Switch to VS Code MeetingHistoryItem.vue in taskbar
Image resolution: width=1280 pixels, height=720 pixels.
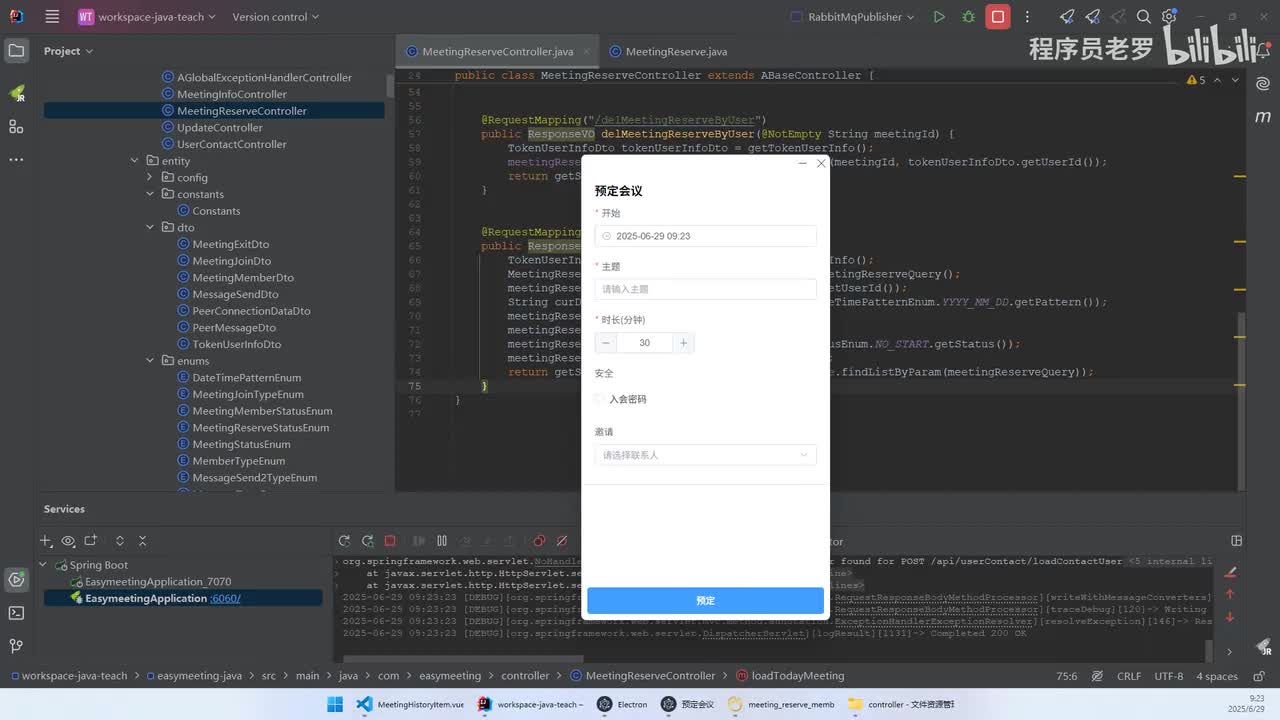(x=411, y=704)
